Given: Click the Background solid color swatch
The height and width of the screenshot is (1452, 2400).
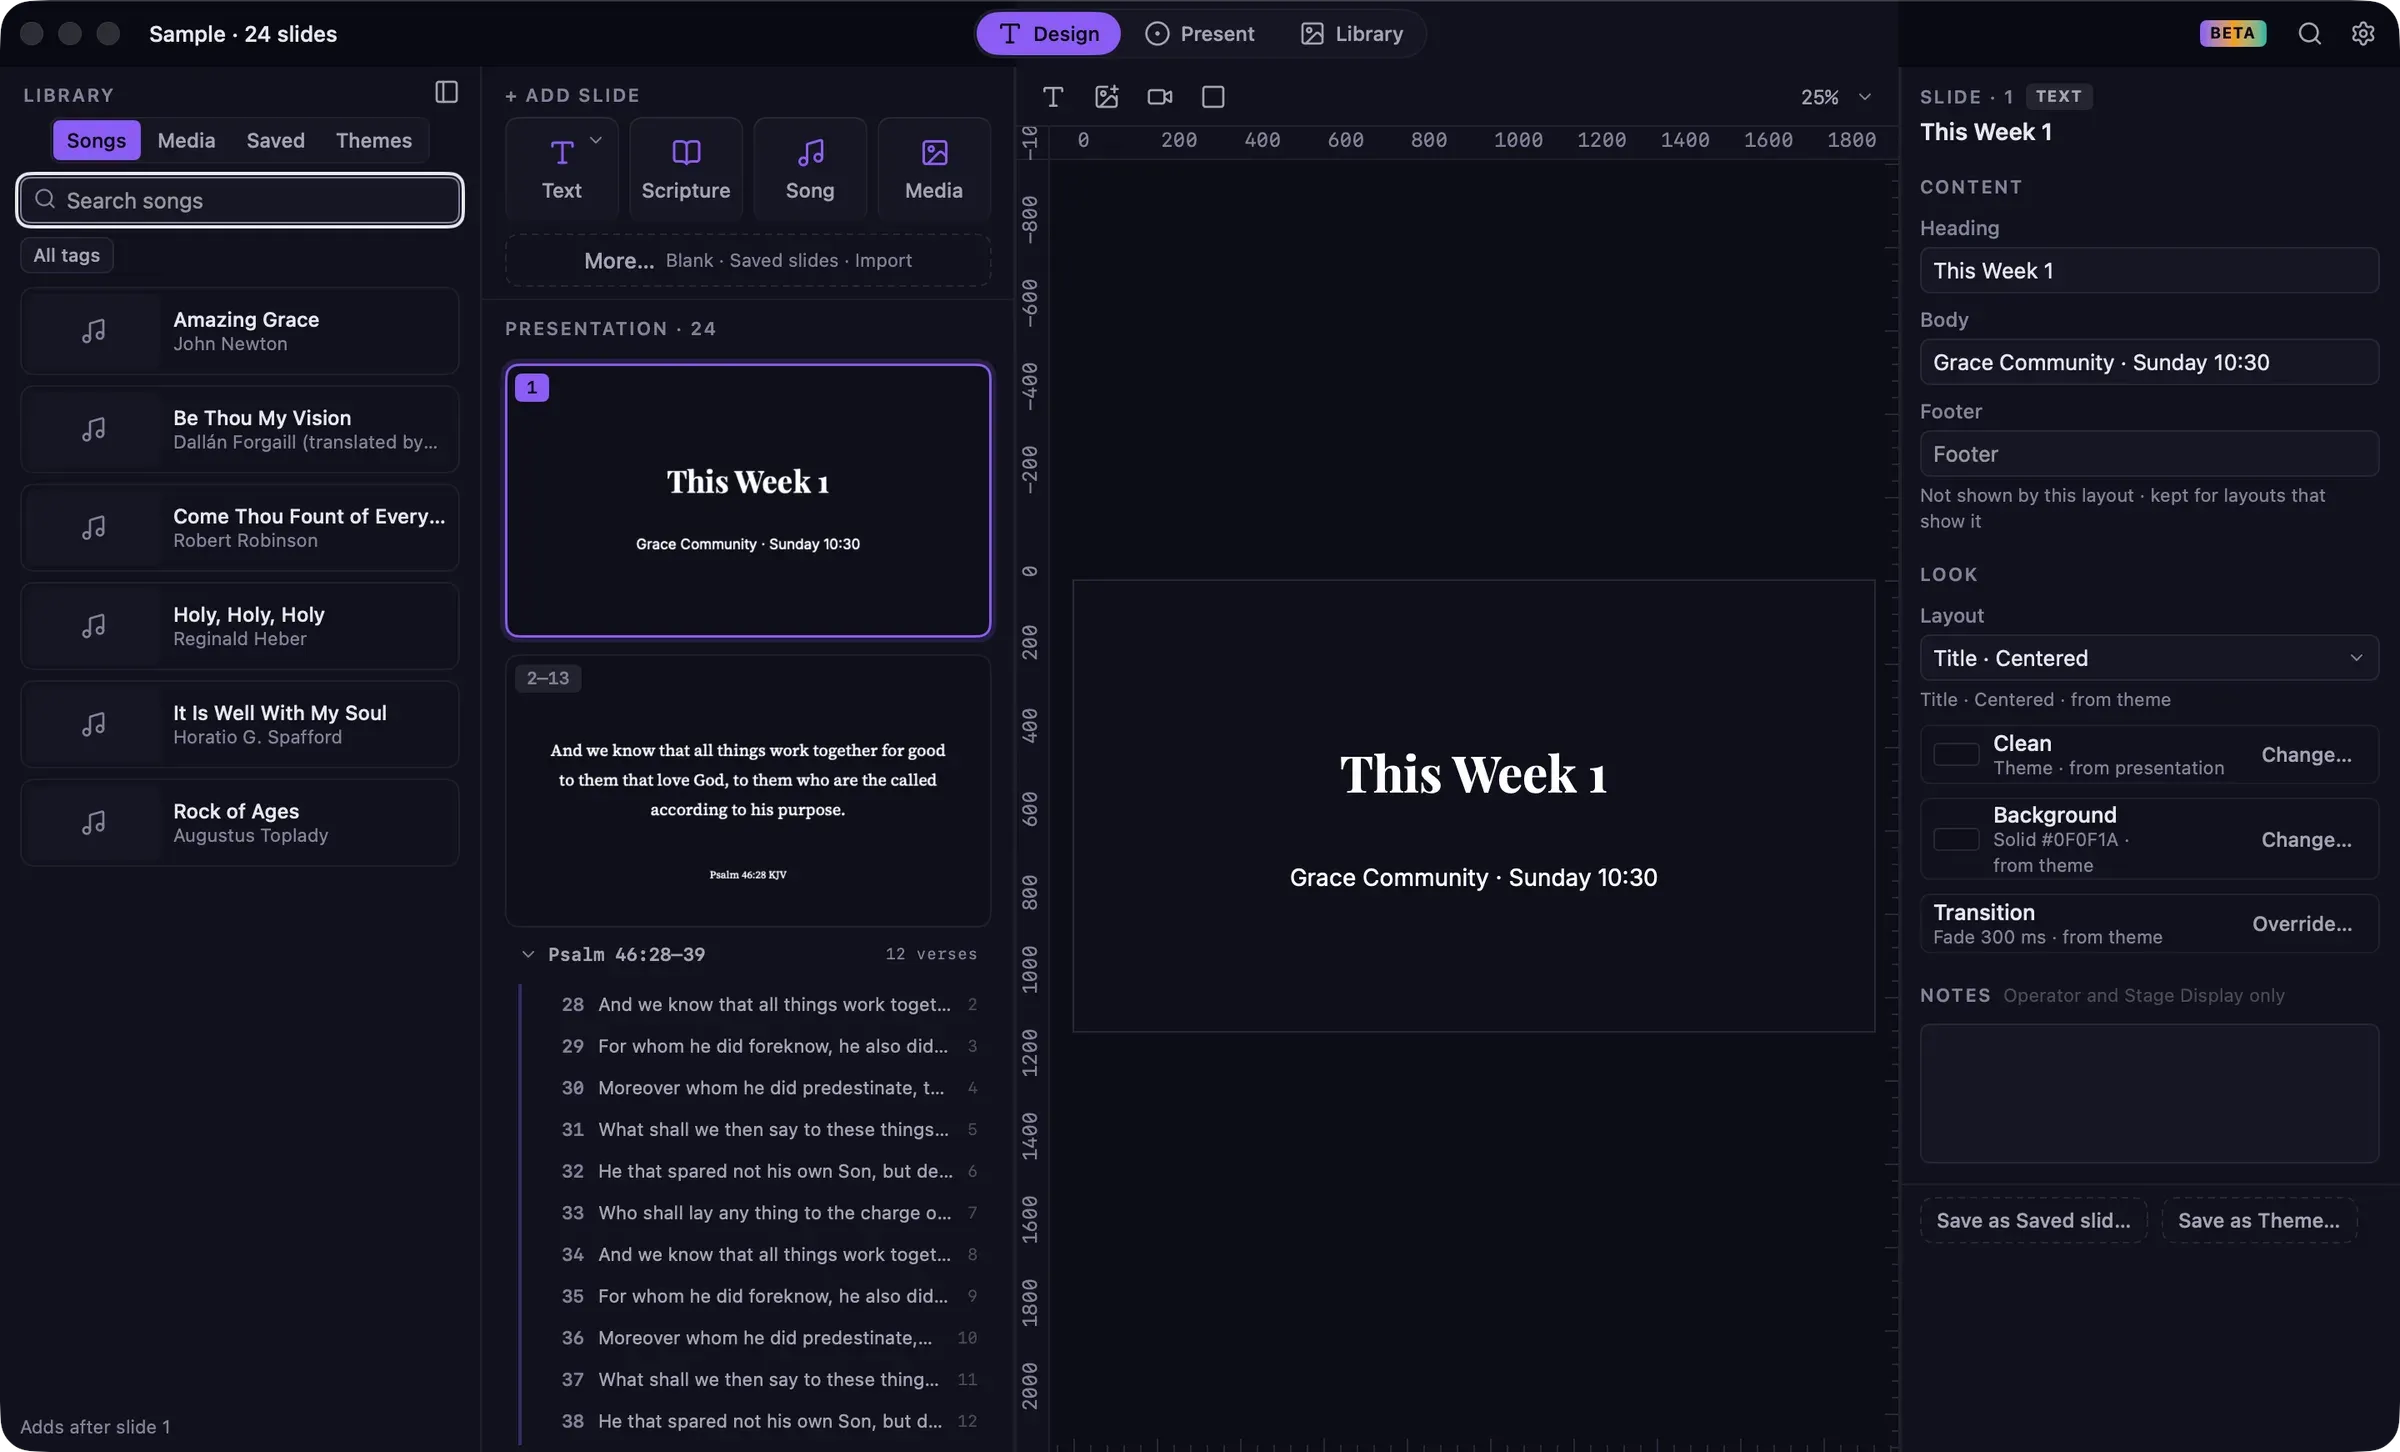Looking at the screenshot, I should pos(1956,839).
